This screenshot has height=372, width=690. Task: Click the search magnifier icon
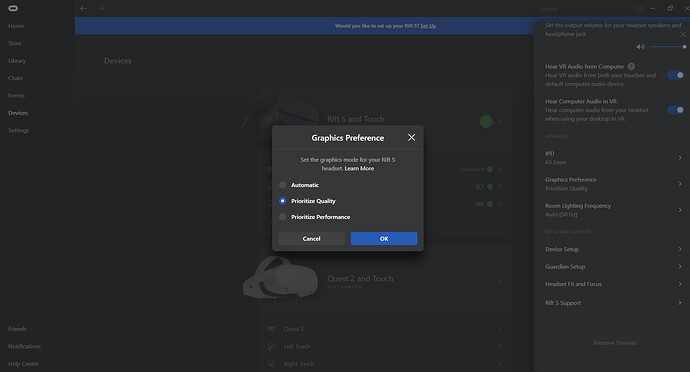[639, 8]
